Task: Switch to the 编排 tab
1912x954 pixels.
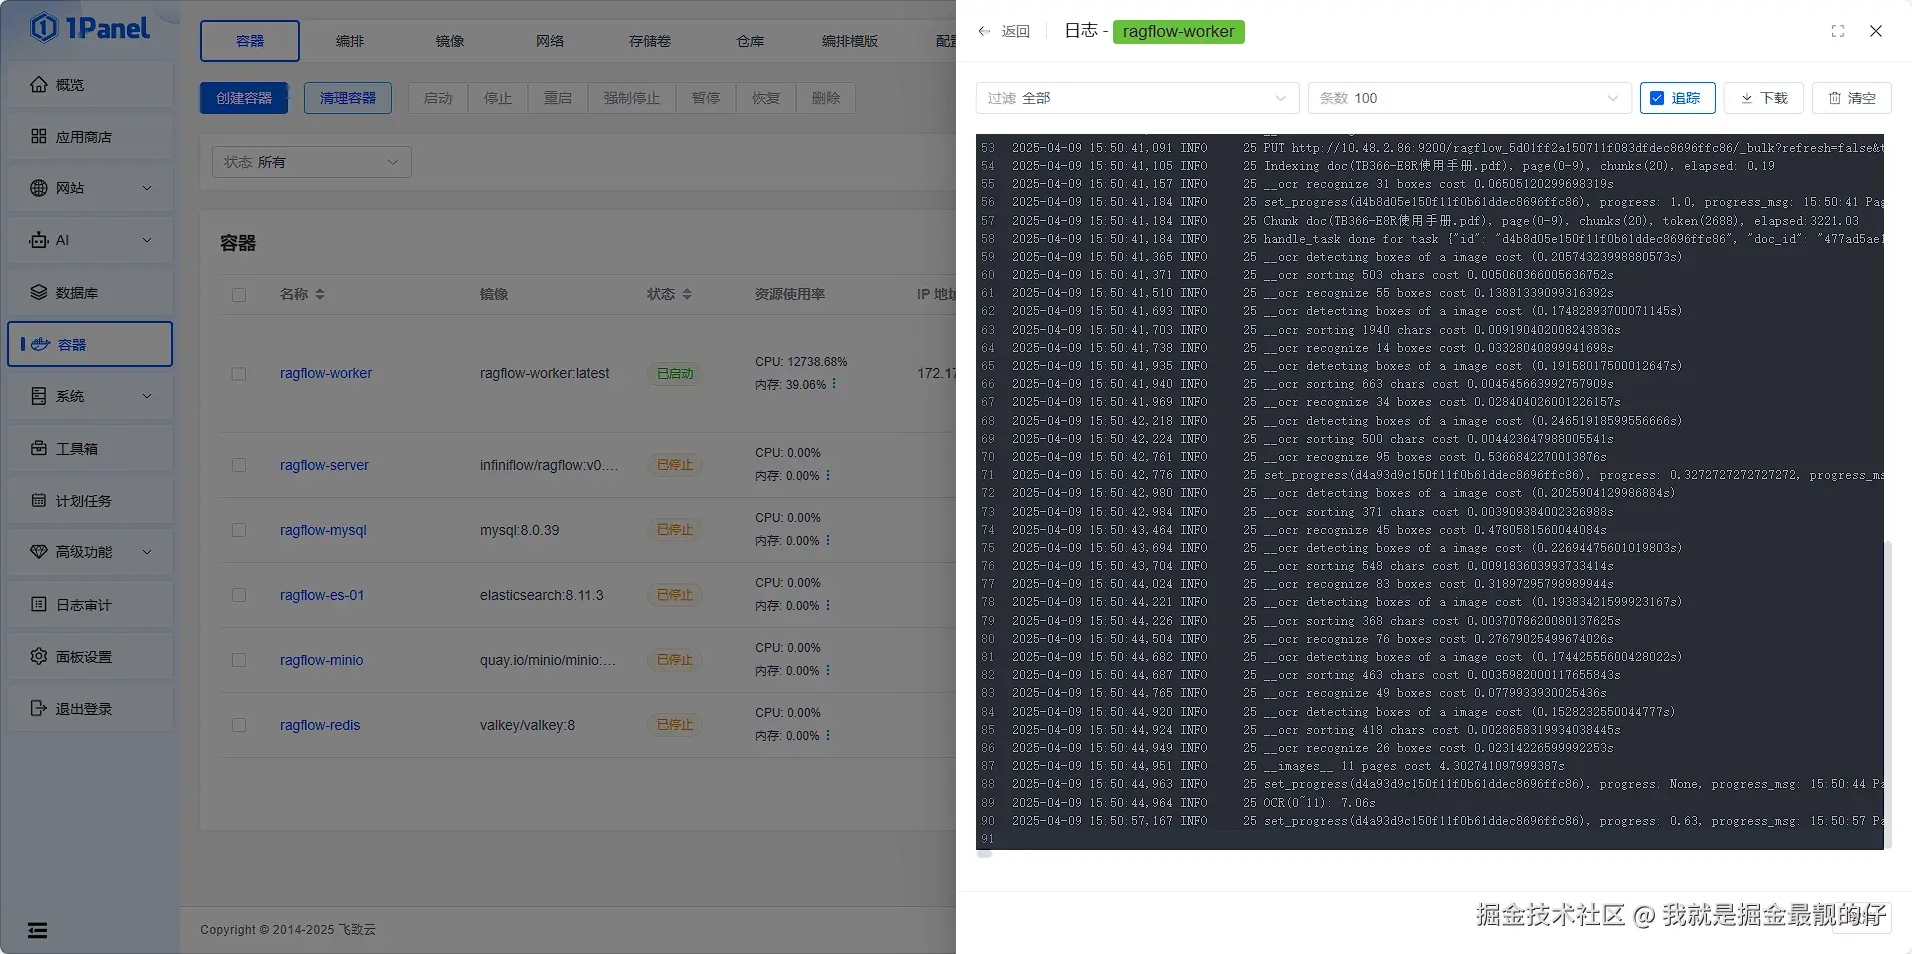Action: 350,41
